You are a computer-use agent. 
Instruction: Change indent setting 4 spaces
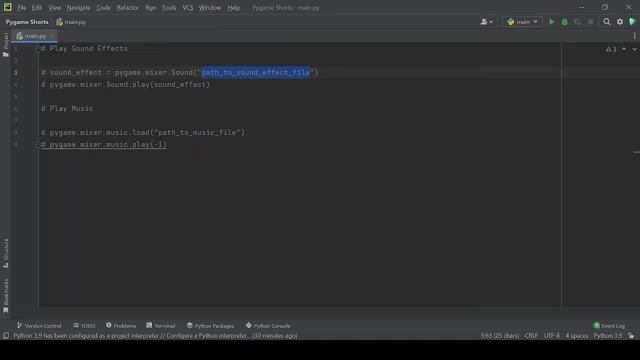[x=577, y=336]
